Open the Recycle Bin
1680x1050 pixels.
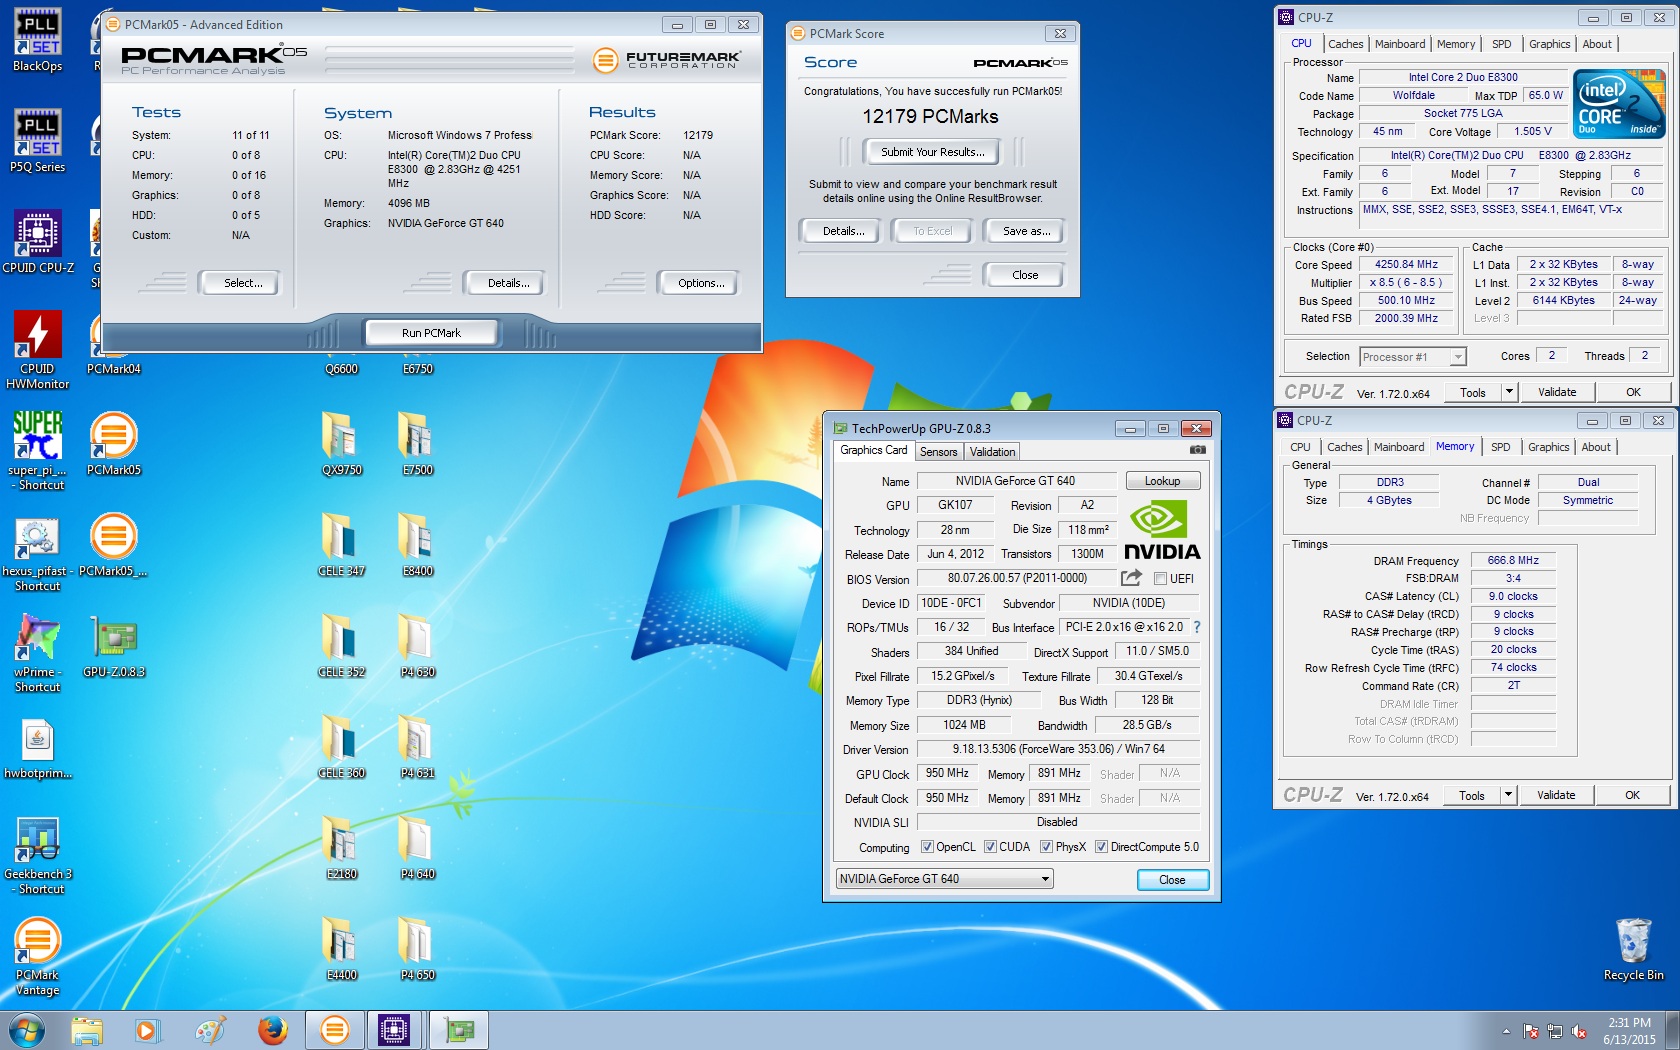[1633, 949]
